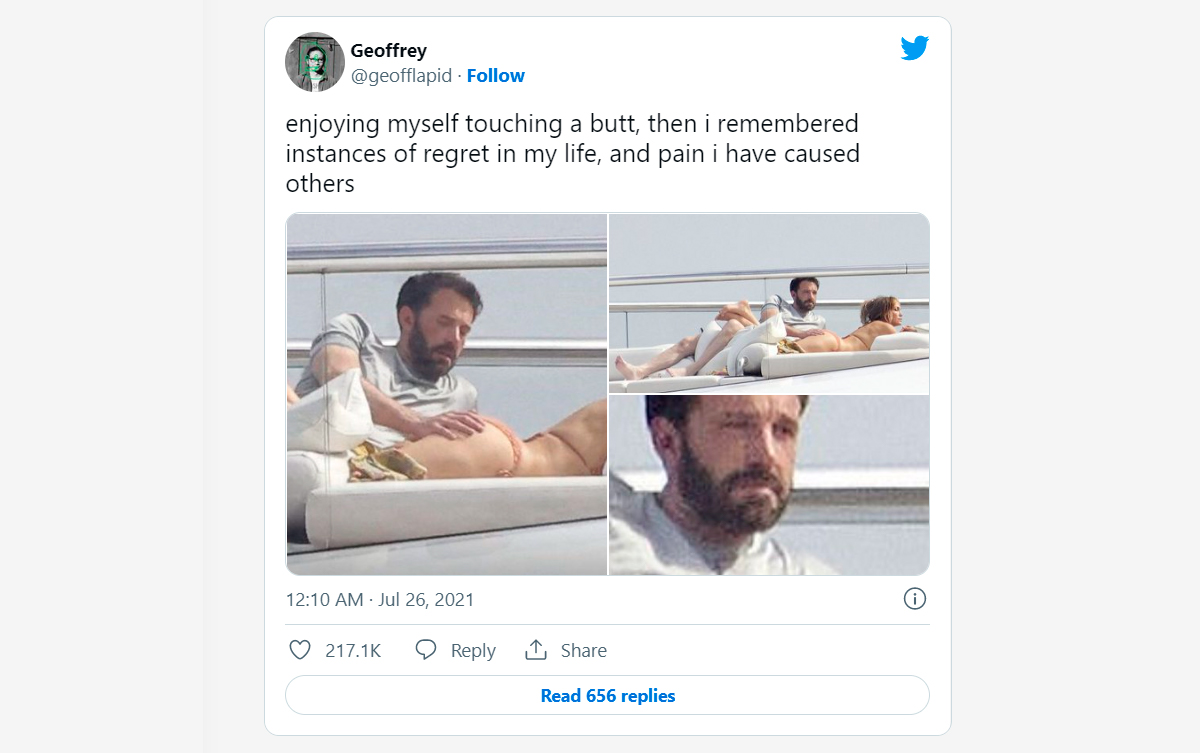
Task: Click the Share text label
Action: 584,651
